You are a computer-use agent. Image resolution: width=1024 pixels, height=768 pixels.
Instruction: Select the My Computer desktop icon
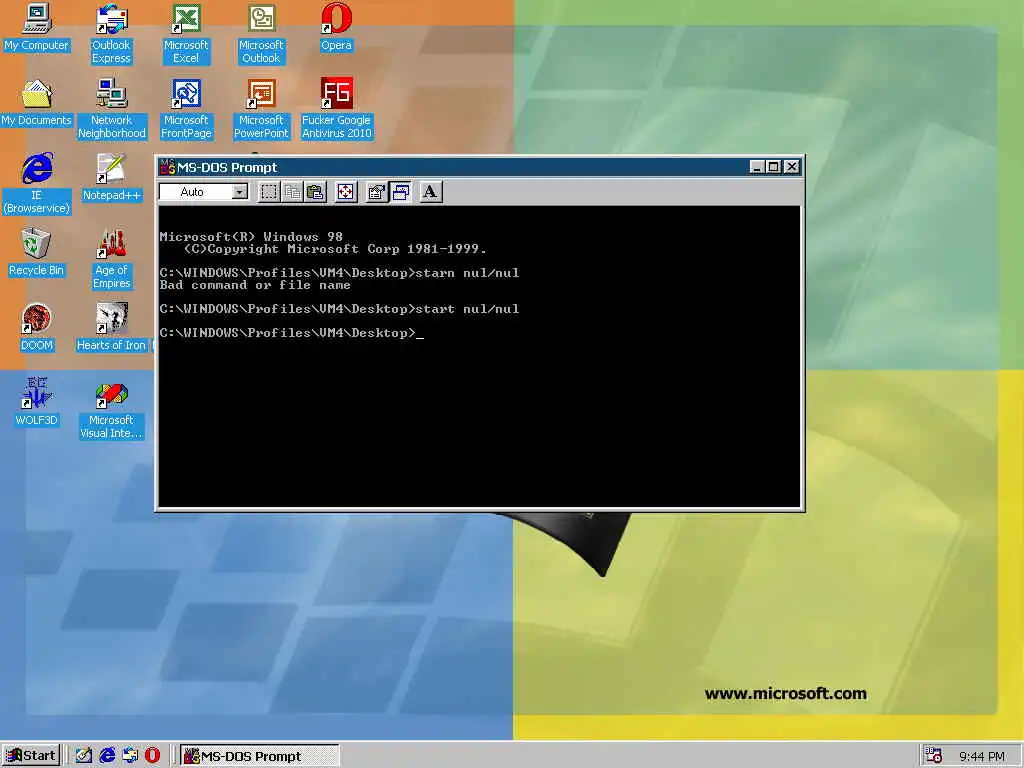point(36,27)
